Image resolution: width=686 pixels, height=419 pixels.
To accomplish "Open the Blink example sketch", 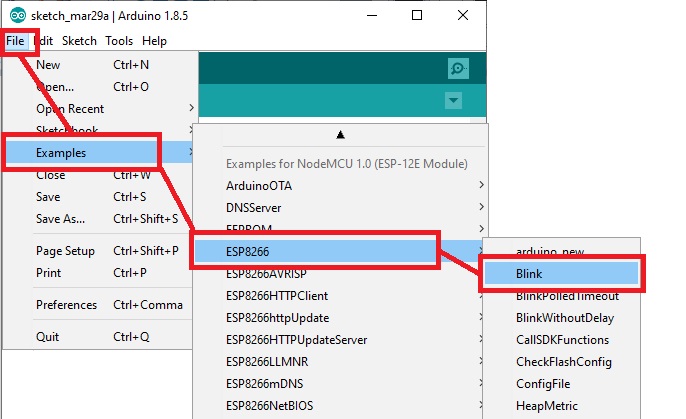I will [562, 274].
